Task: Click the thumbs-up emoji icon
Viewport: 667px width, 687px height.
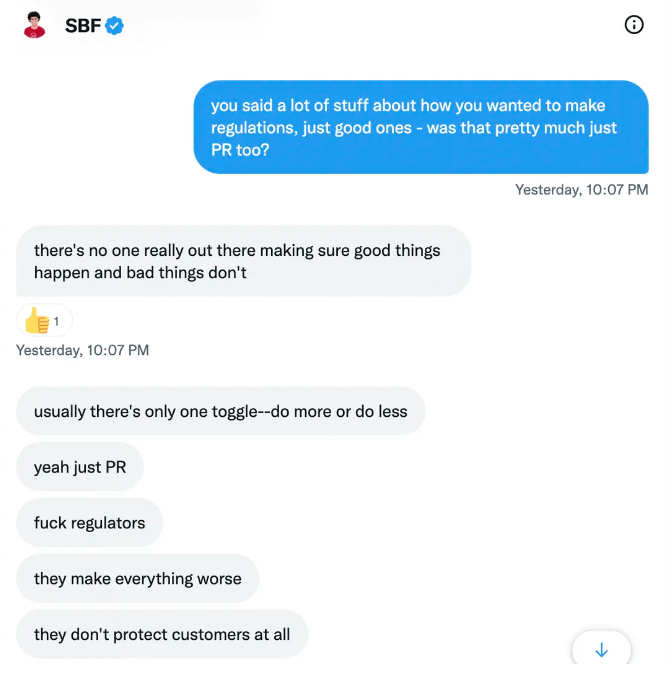Action: [37, 321]
